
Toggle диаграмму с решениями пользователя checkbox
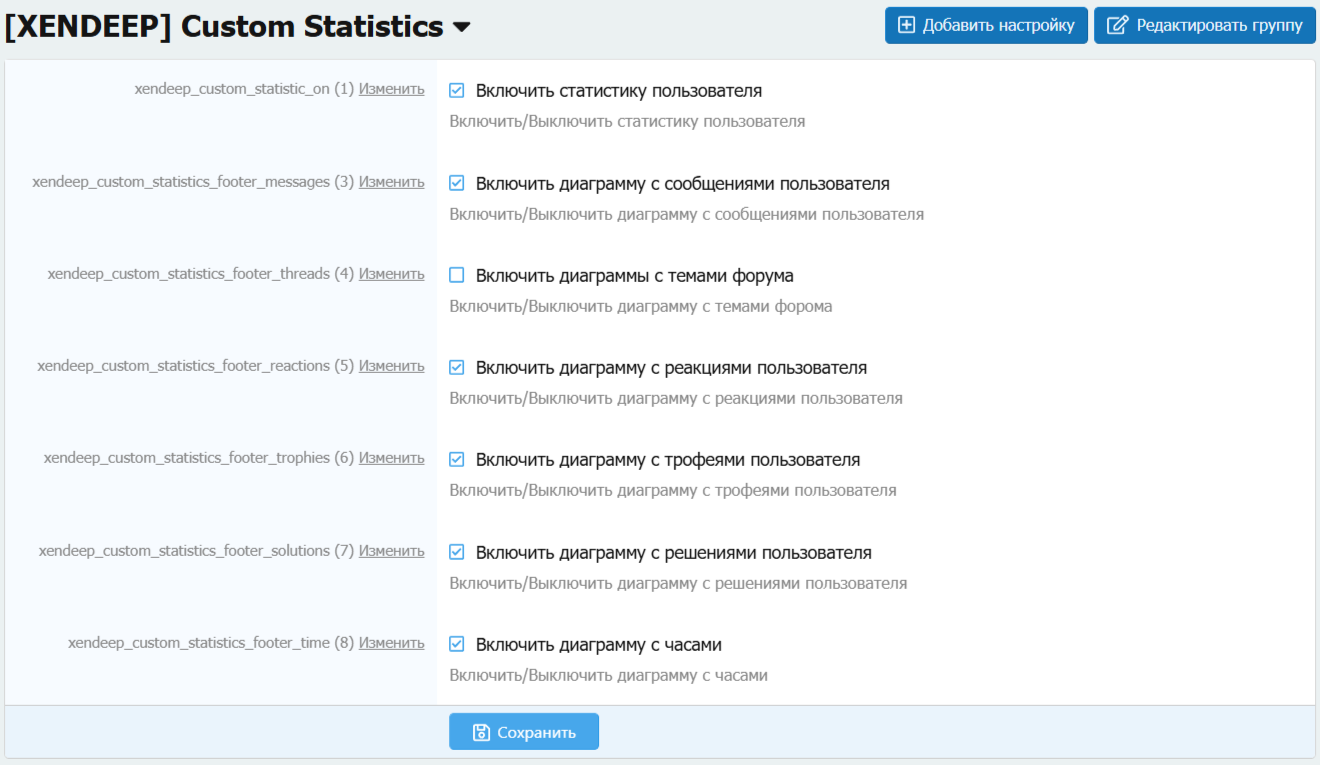coord(457,552)
